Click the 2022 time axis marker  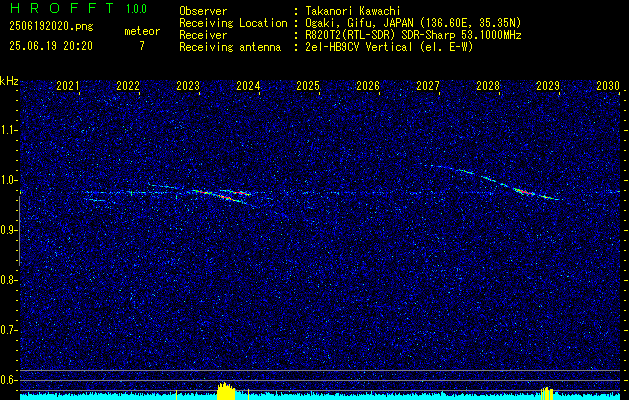click(x=128, y=86)
